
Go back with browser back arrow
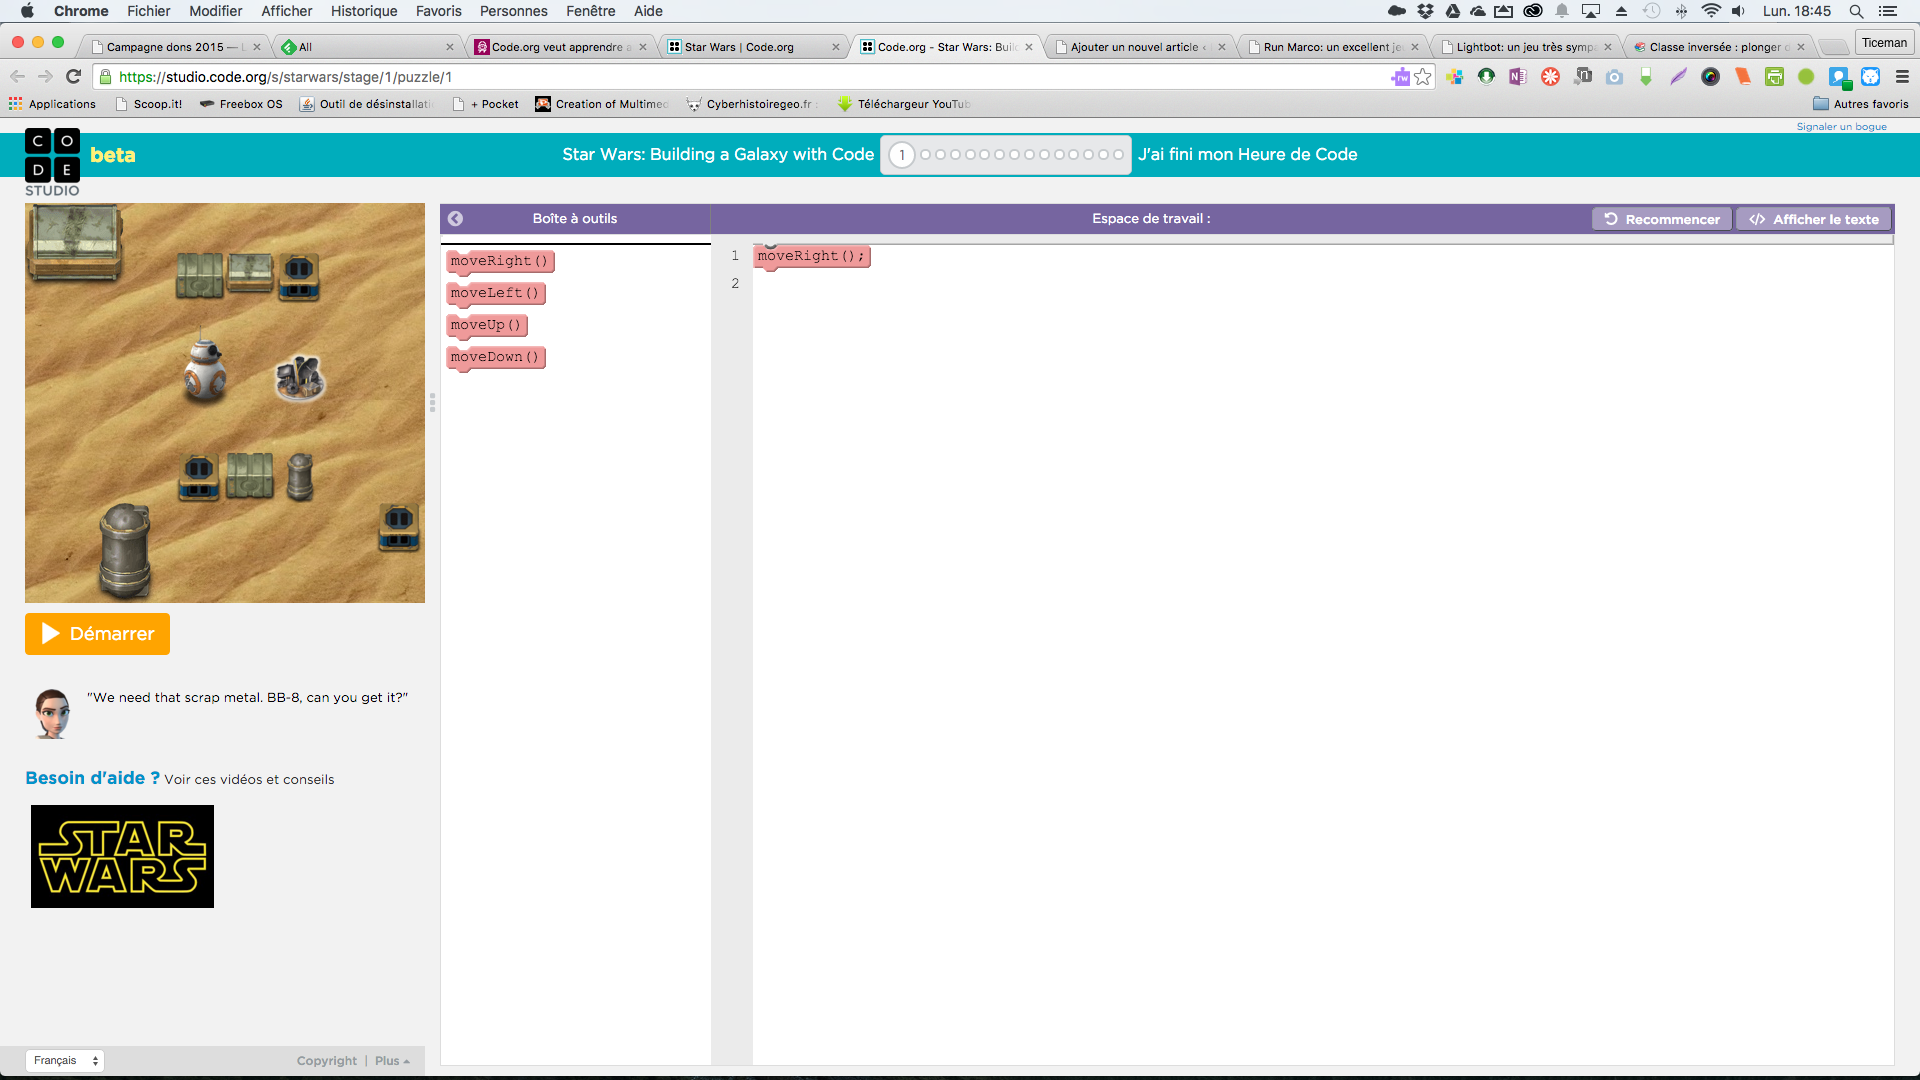coord(17,77)
